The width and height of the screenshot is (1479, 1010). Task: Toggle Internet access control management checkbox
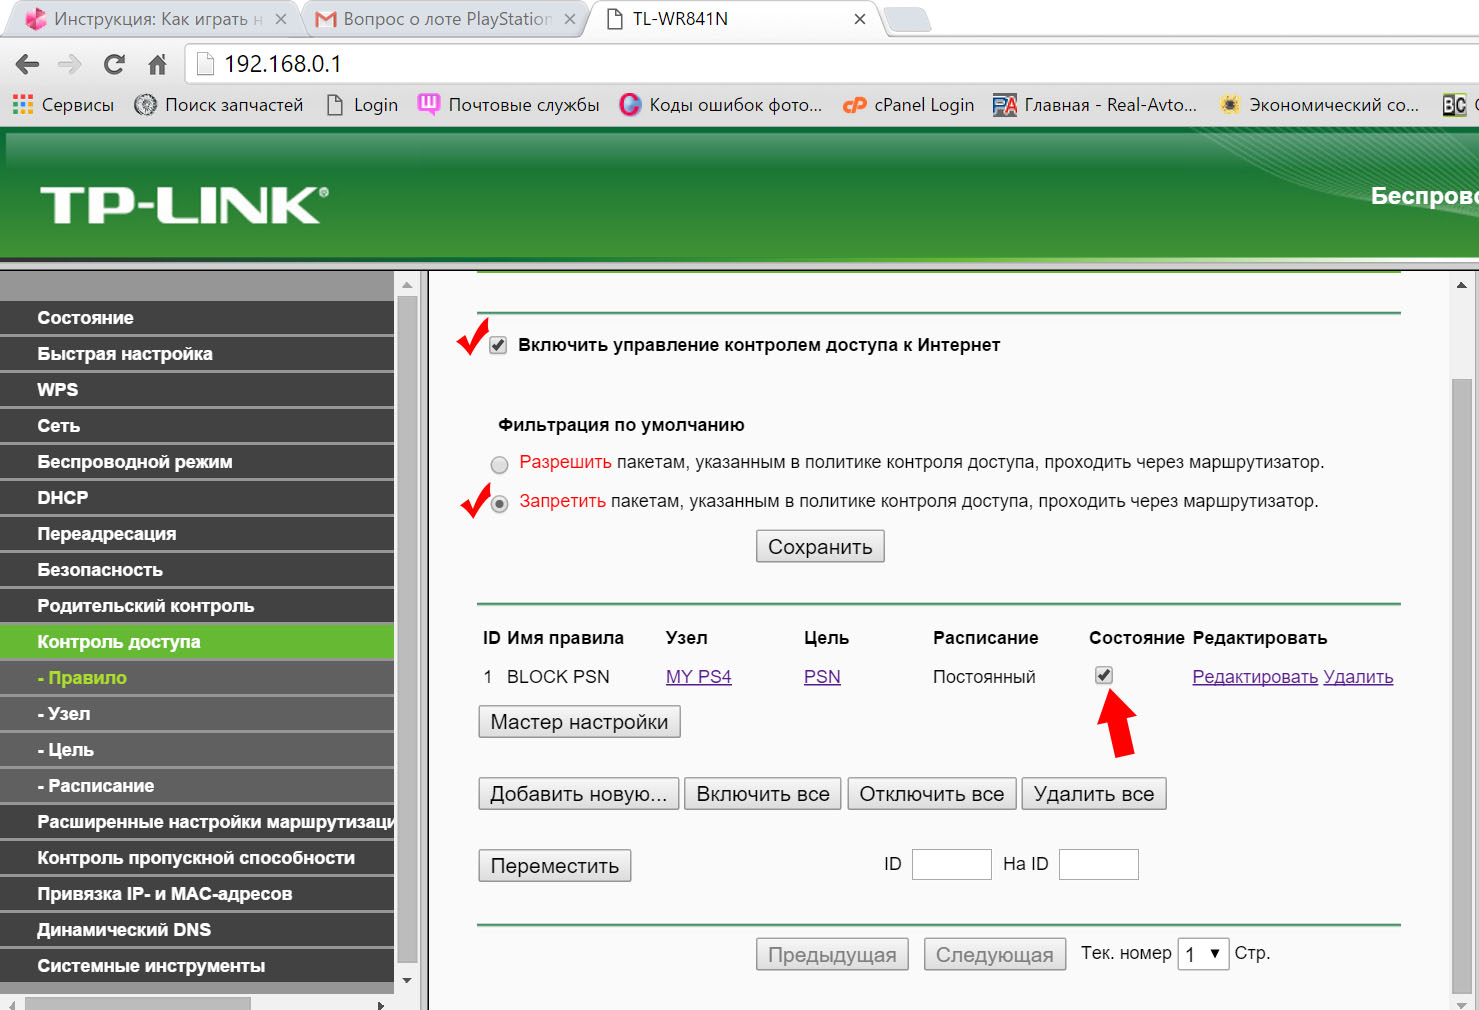point(498,346)
